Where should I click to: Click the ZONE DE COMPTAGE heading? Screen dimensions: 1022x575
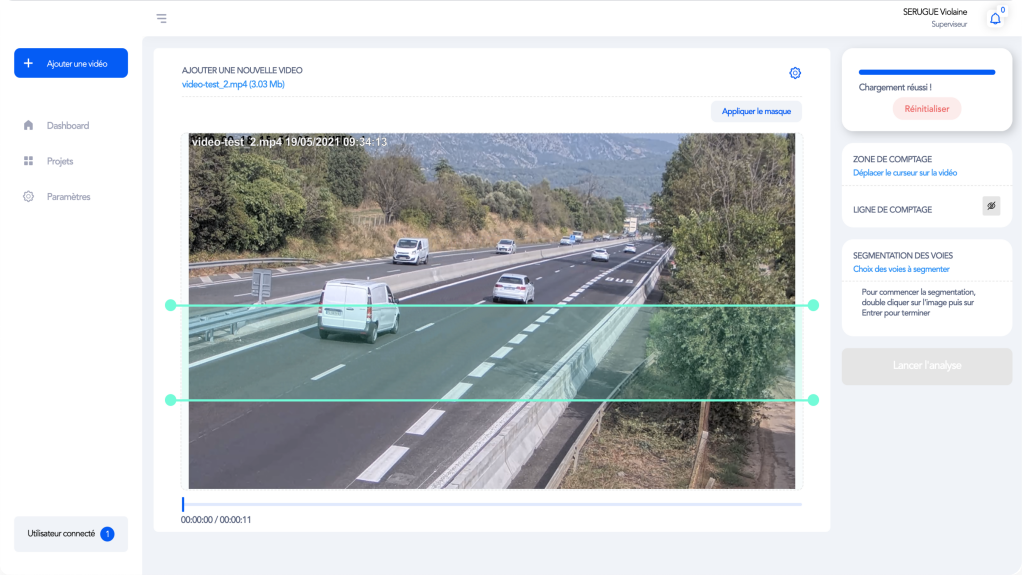[892, 159]
